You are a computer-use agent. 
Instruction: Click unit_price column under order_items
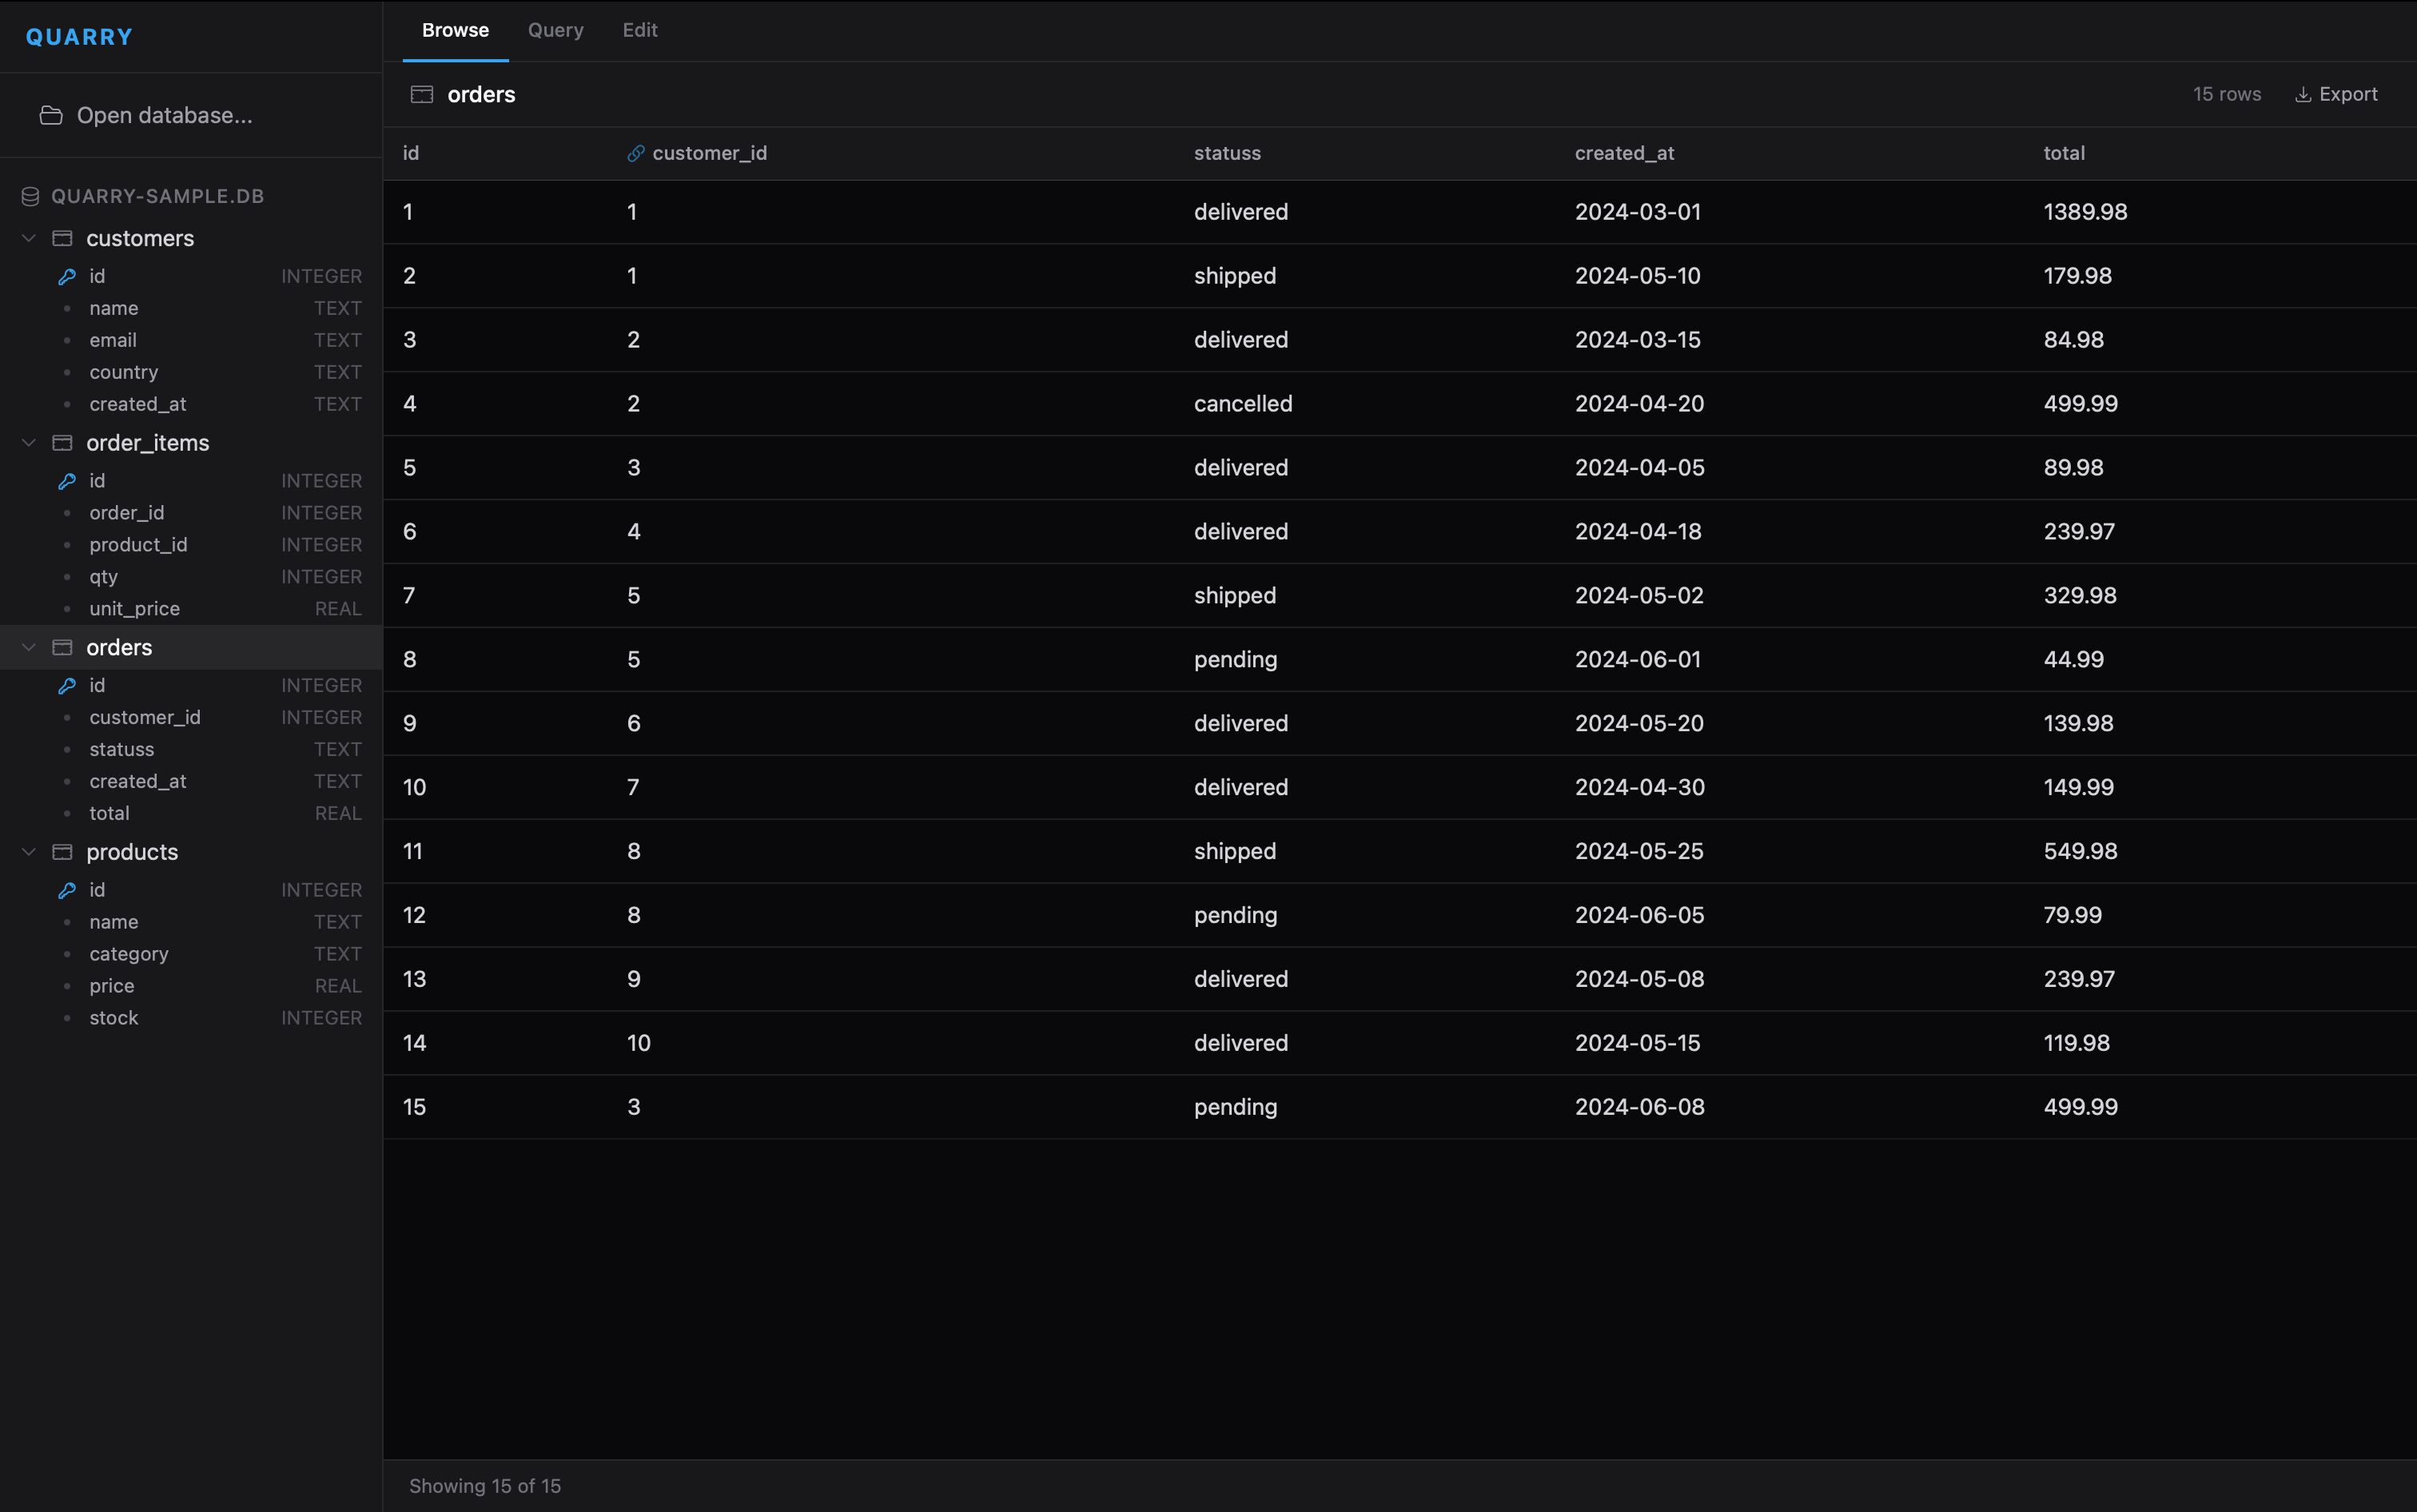coord(191,609)
